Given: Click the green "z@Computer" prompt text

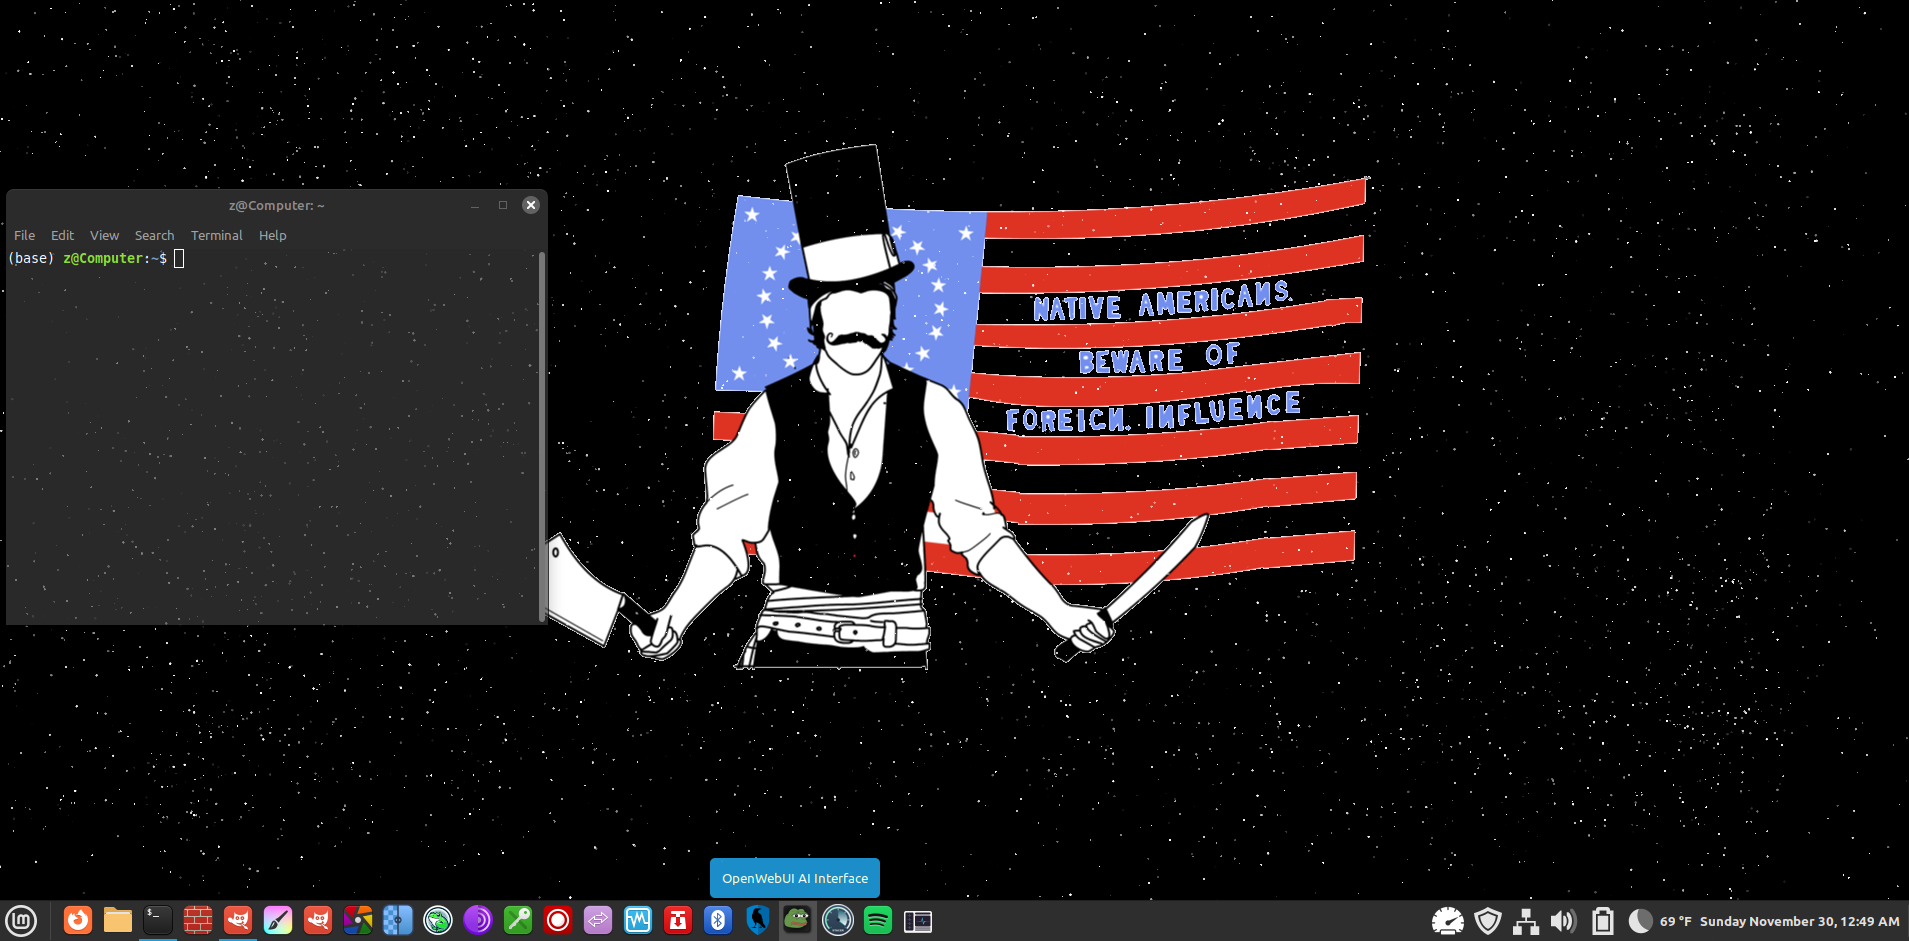Looking at the screenshot, I should (103, 258).
